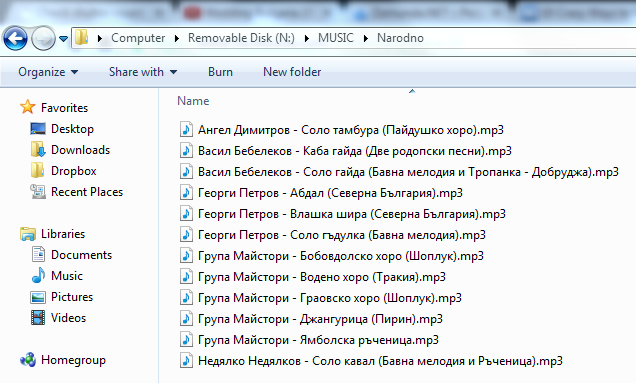Select Homegroup in the navigation pane
Viewport: 636px width, 383px height.
[x=73, y=360]
